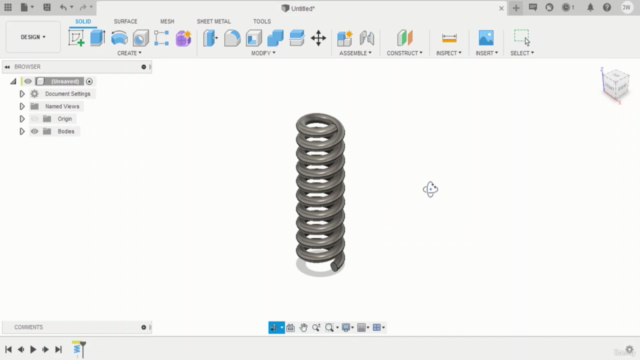Select the Coil feature in timeline

tap(77, 349)
